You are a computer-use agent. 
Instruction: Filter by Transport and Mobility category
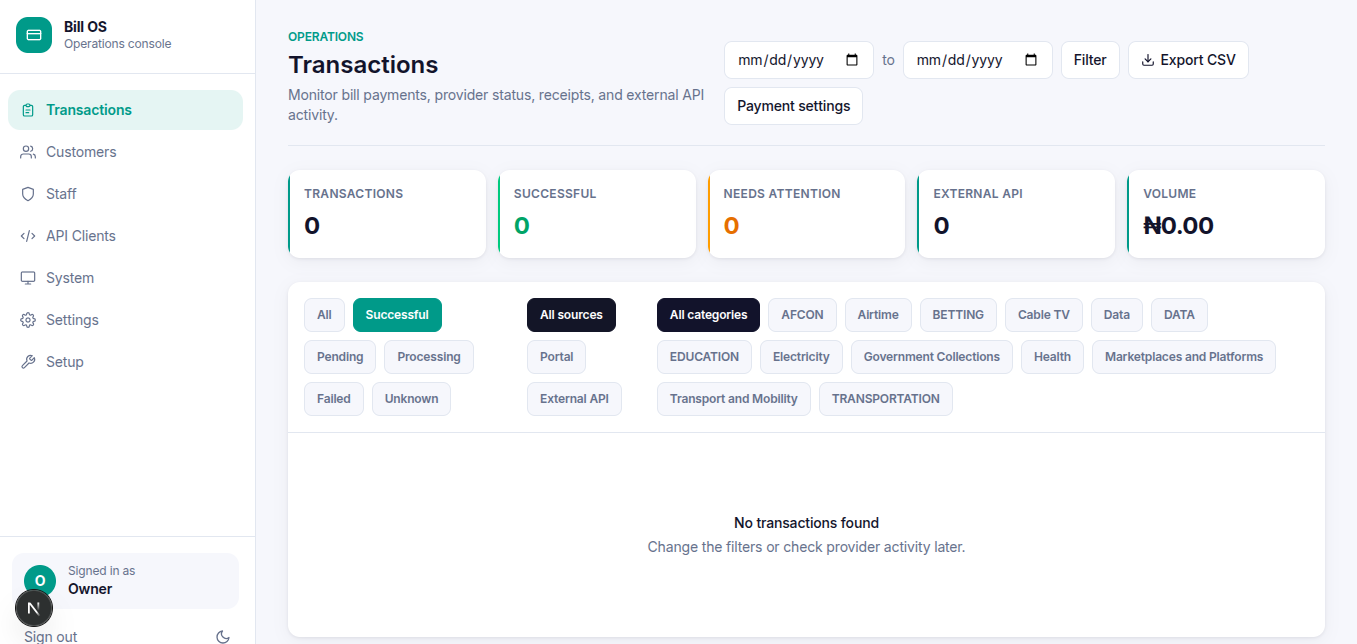[734, 399]
